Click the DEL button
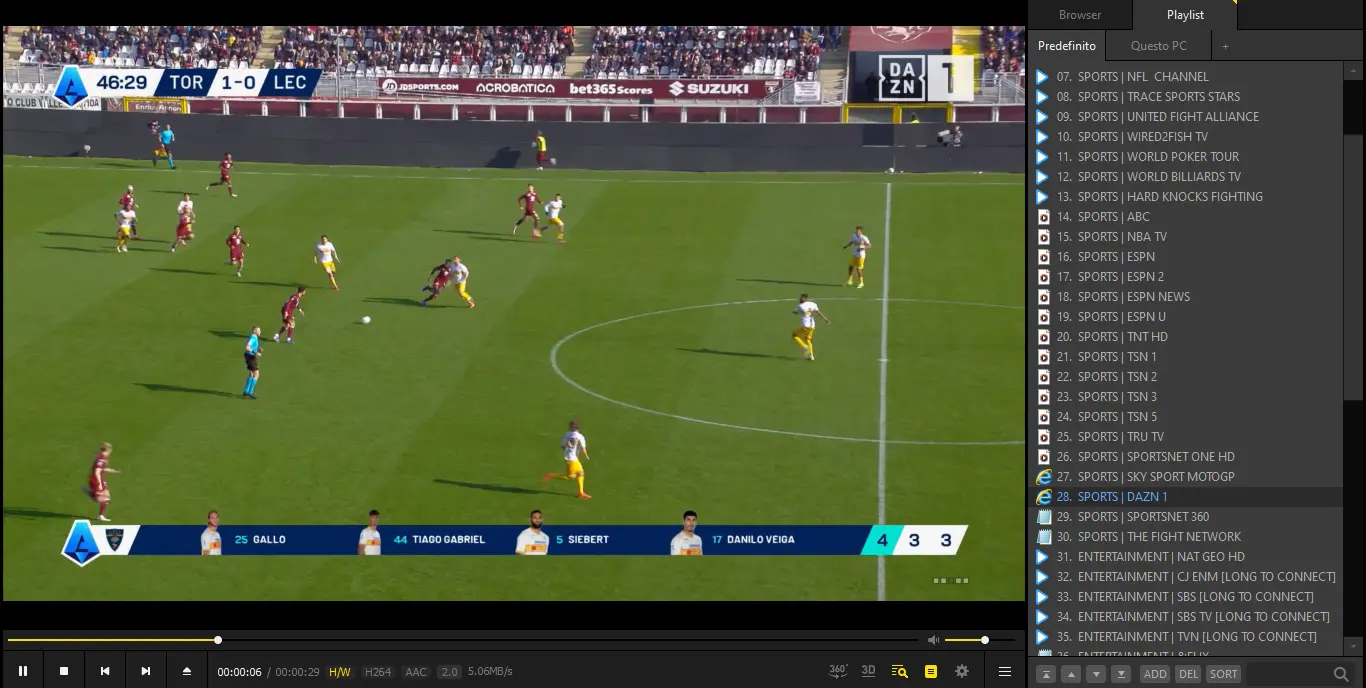Screen dimensions: 1366x688 click(x=1187, y=674)
